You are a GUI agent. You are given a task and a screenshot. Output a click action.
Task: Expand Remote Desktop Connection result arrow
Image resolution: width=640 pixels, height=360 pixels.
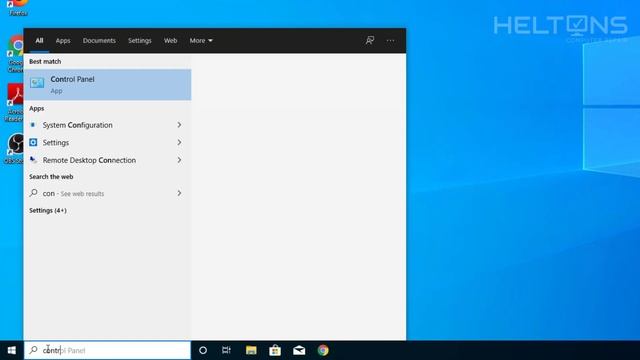[179, 160]
